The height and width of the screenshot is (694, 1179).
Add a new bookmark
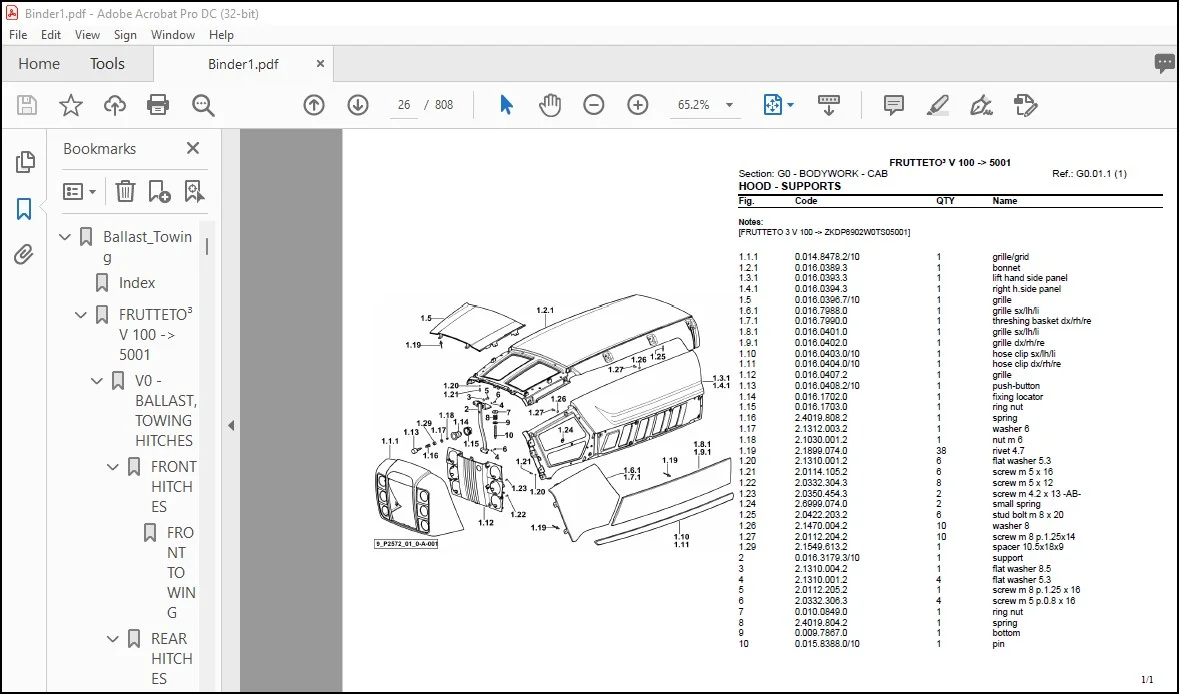159,192
